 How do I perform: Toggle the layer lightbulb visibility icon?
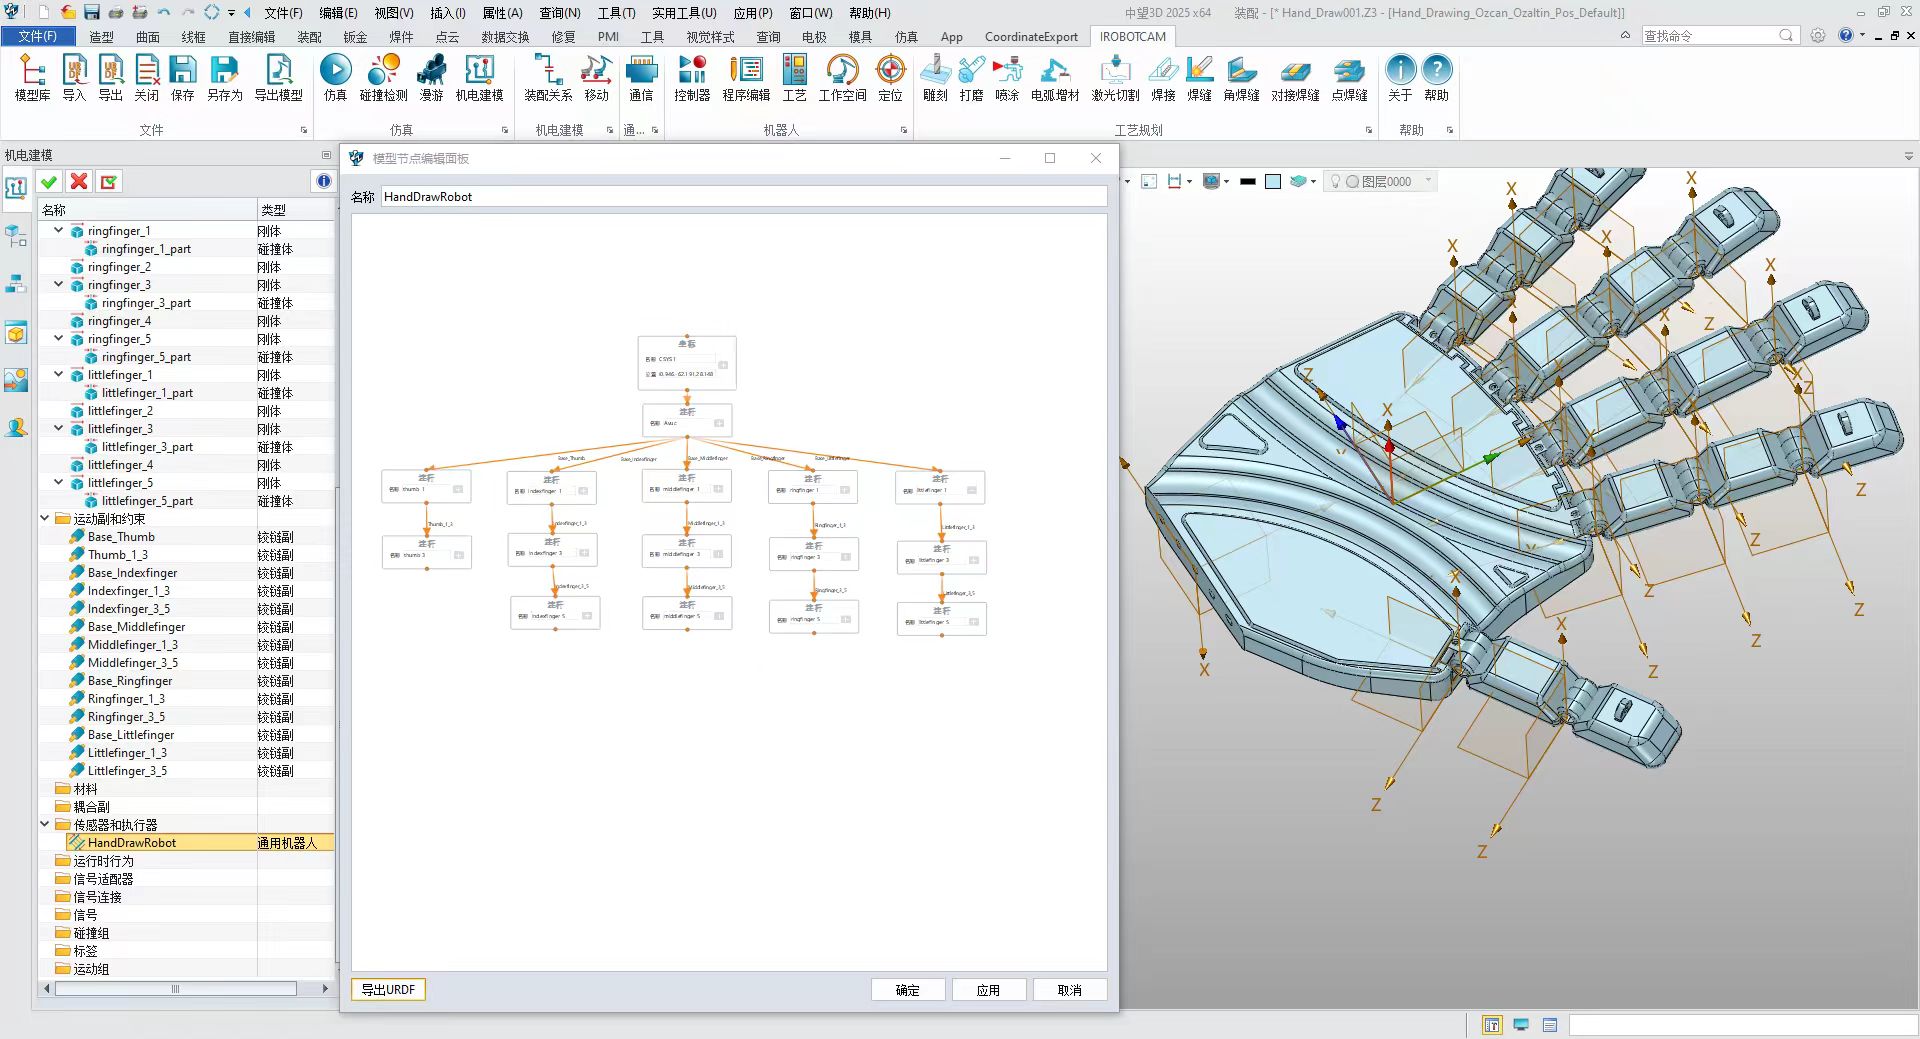pyautogui.click(x=1335, y=181)
